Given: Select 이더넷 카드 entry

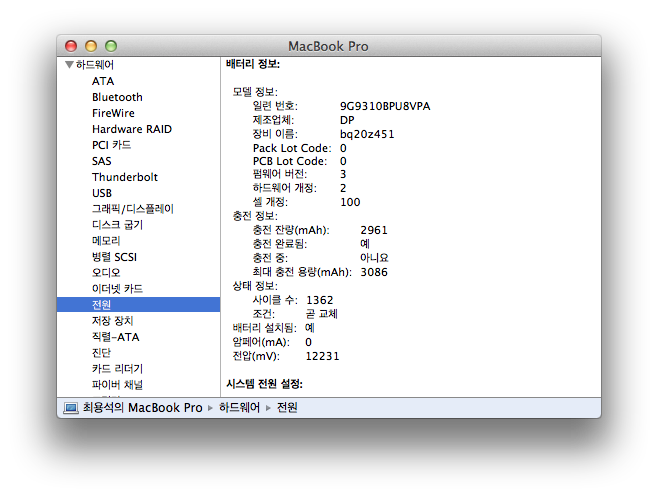Looking at the screenshot, I should tap(118, 289).
